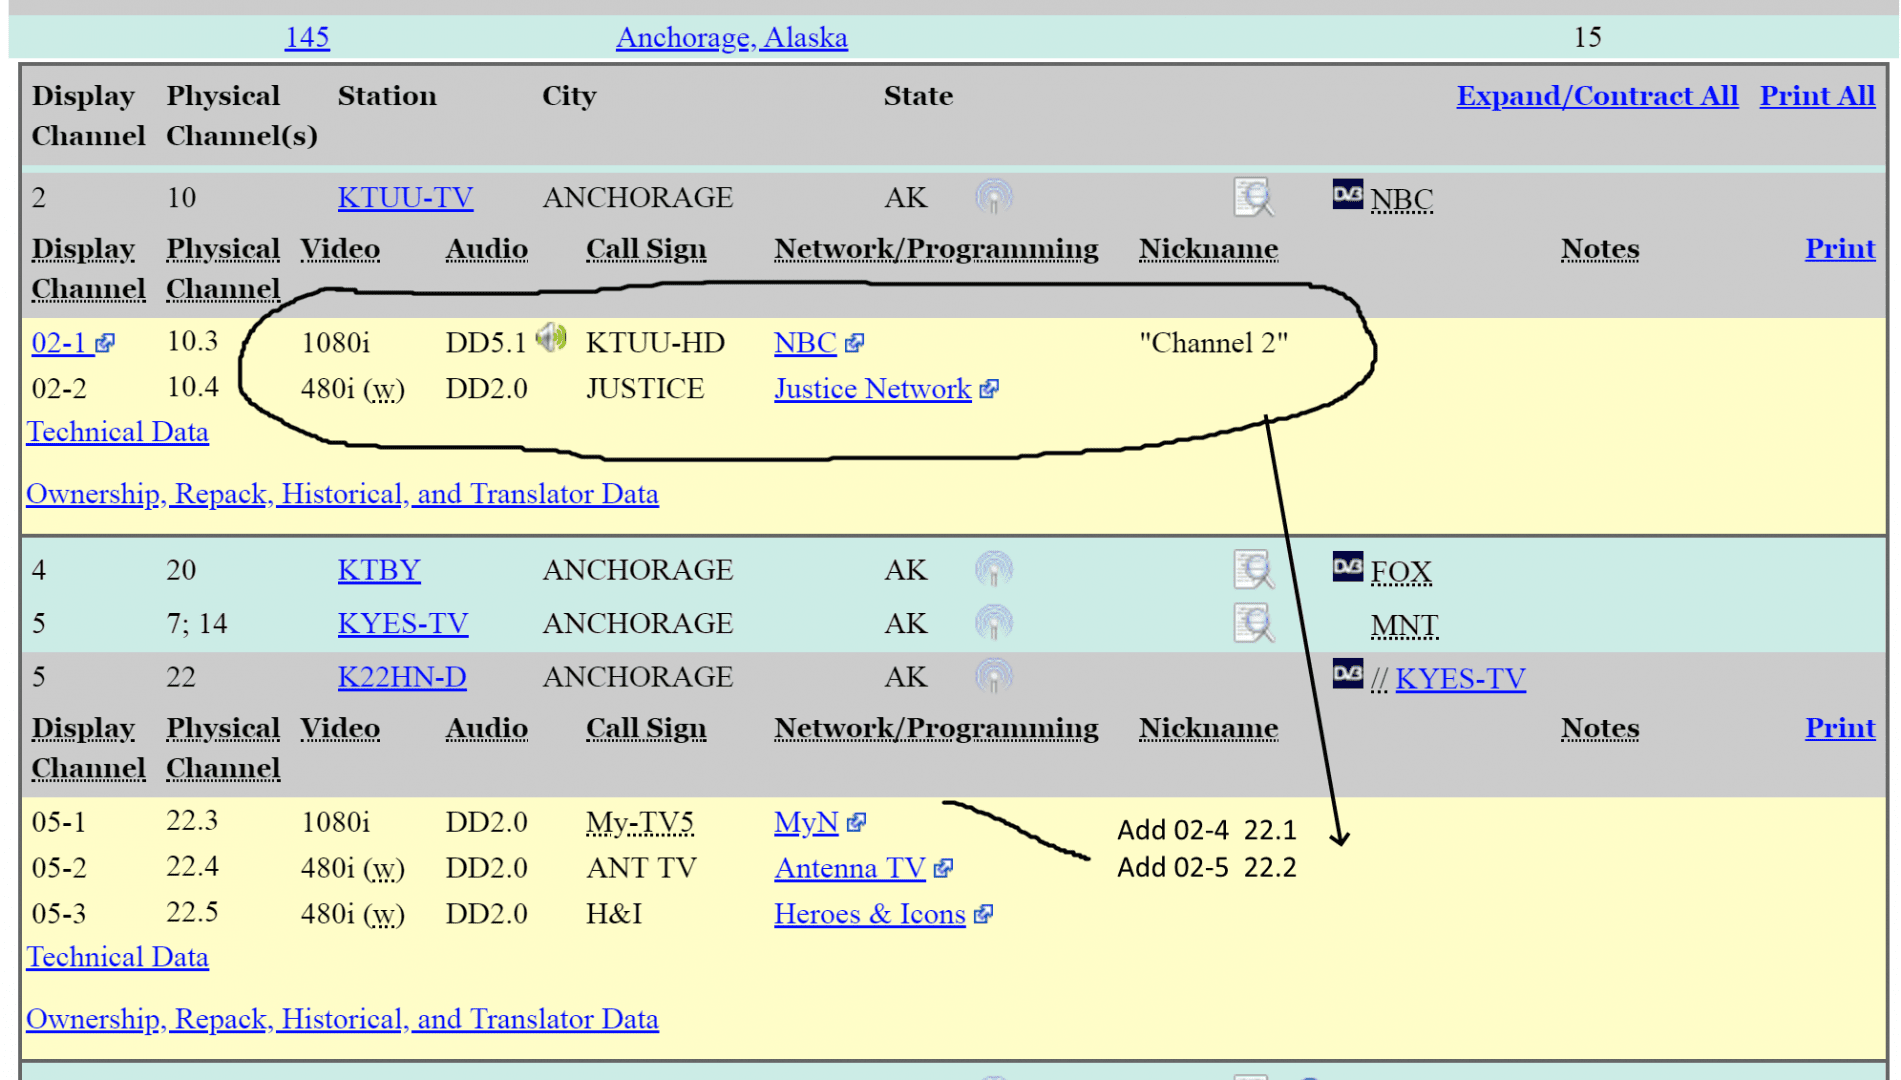
Task: Click external link icon beside Justice Network
Action: point(989,389)
